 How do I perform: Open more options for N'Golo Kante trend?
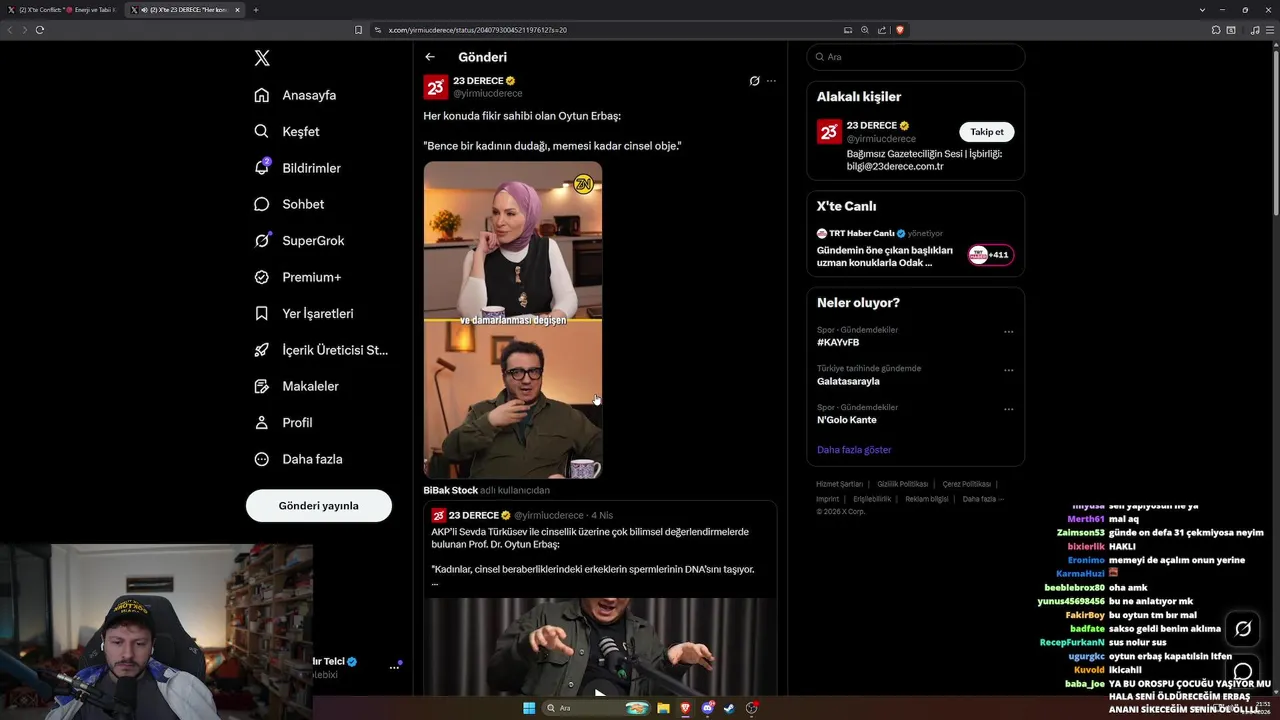pyautogui.click(x=1008, y=409)
